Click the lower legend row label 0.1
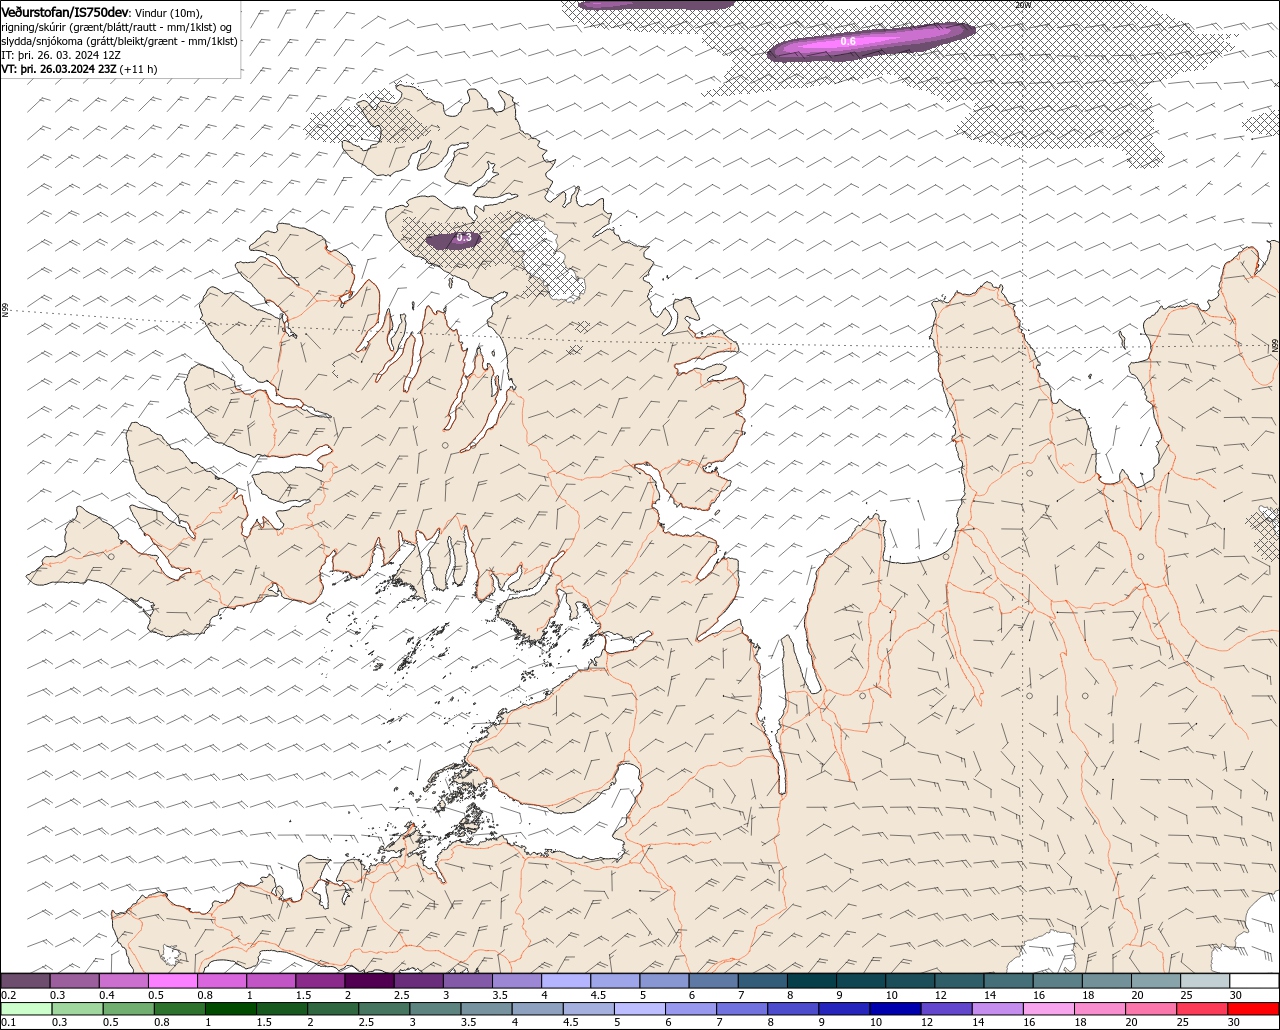 (8, 1022)
